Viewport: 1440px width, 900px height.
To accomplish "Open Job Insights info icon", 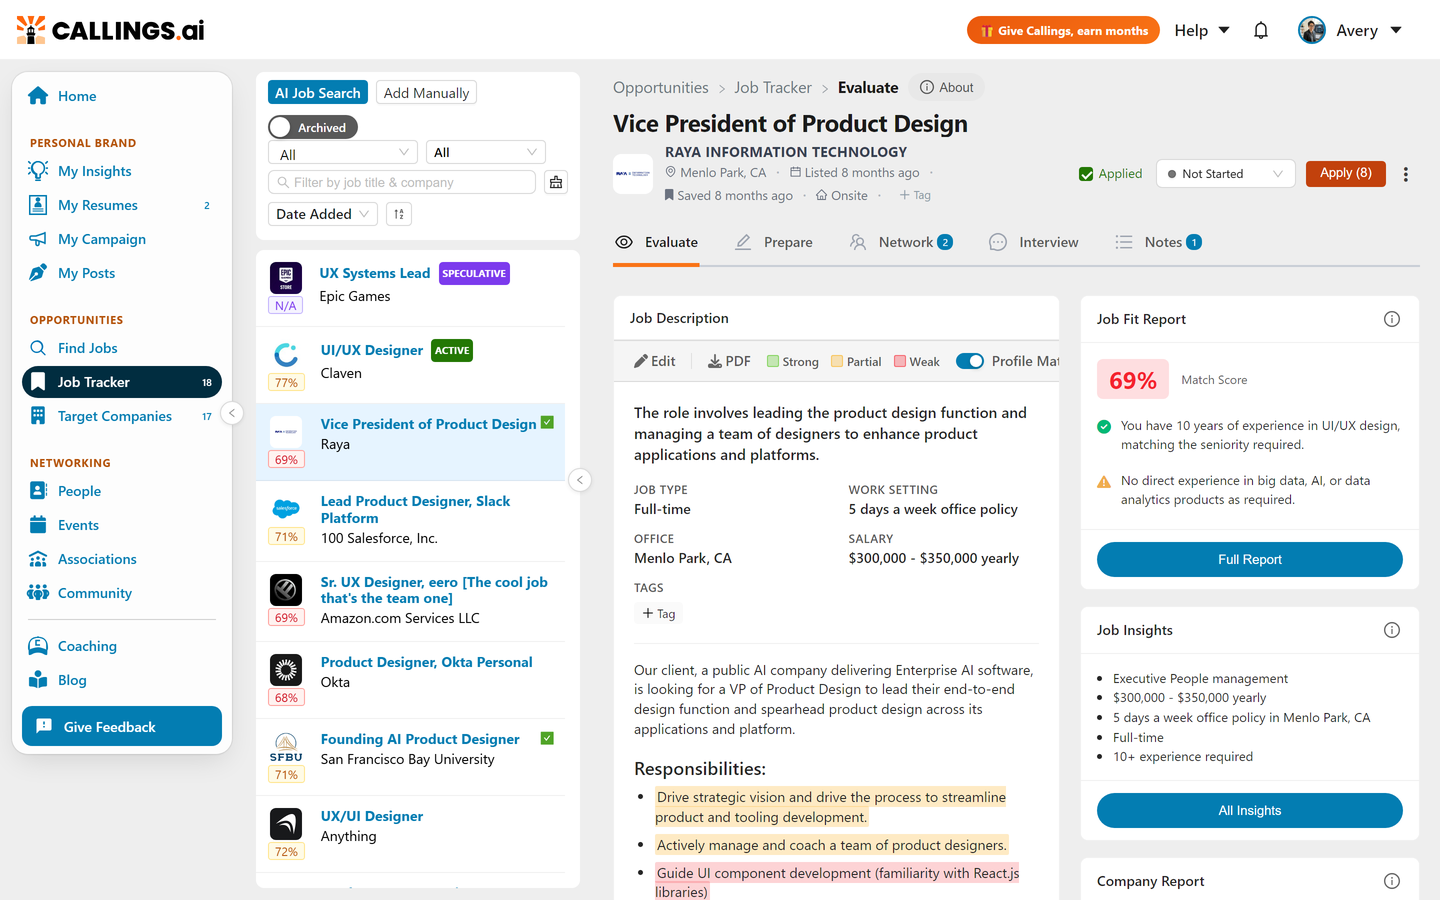I will click(x=1392, y=630).
